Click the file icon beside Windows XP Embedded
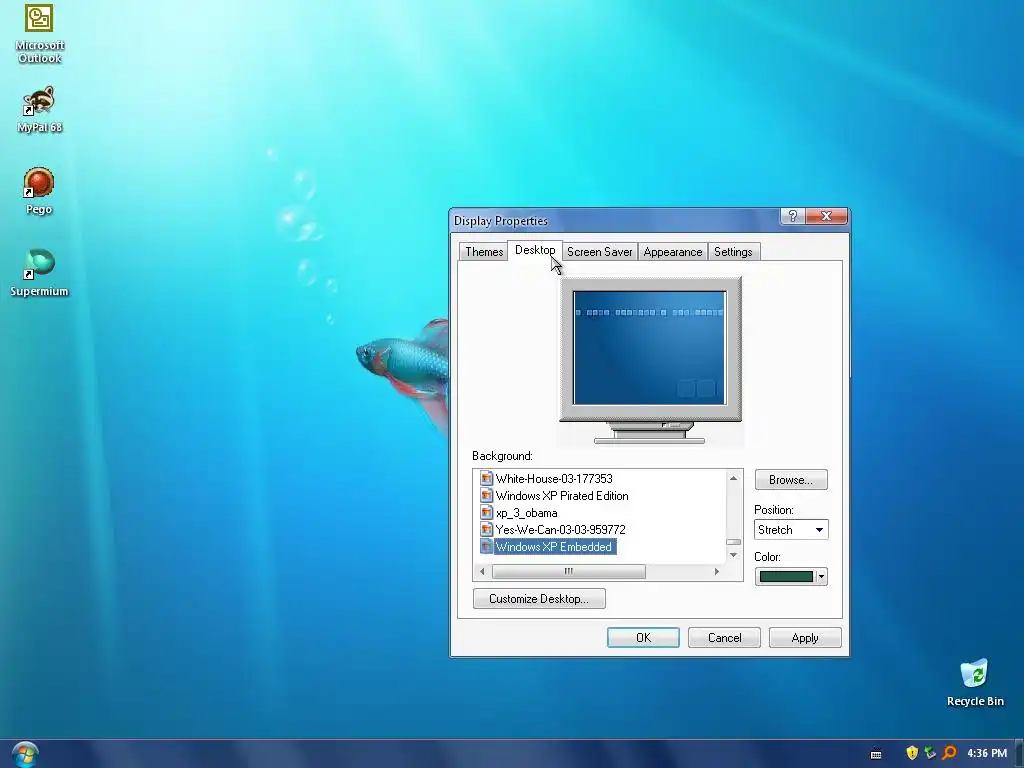Viewport: 1024px width, 768px height. point(486,546)
